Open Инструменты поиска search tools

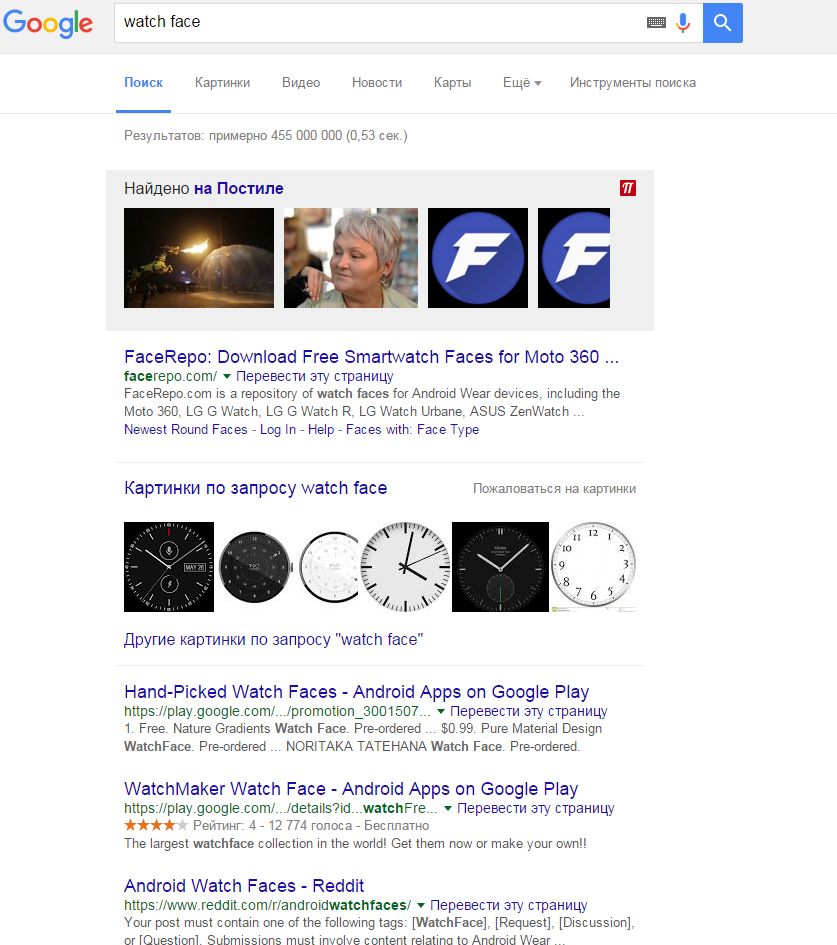(x=633, y=83)
